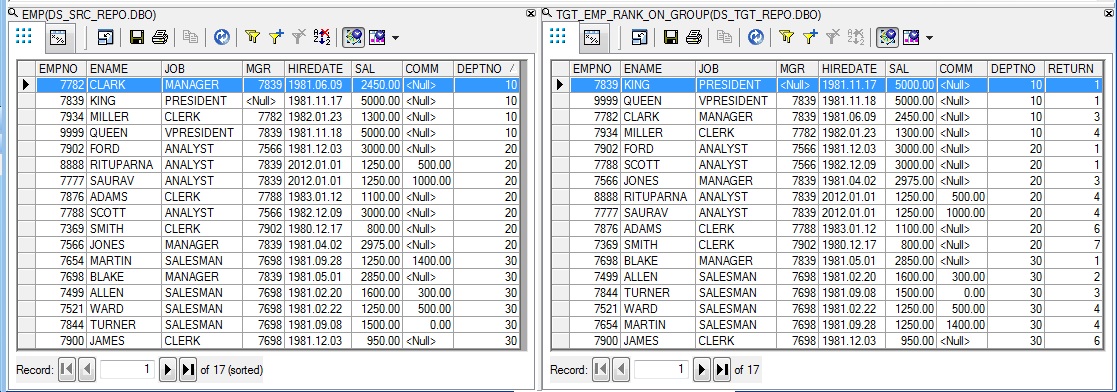This screenshot has height=392, width=1117.
Task: Select VPRESIDENT job cell in EMP panel
Action: (x=202, y=133)
